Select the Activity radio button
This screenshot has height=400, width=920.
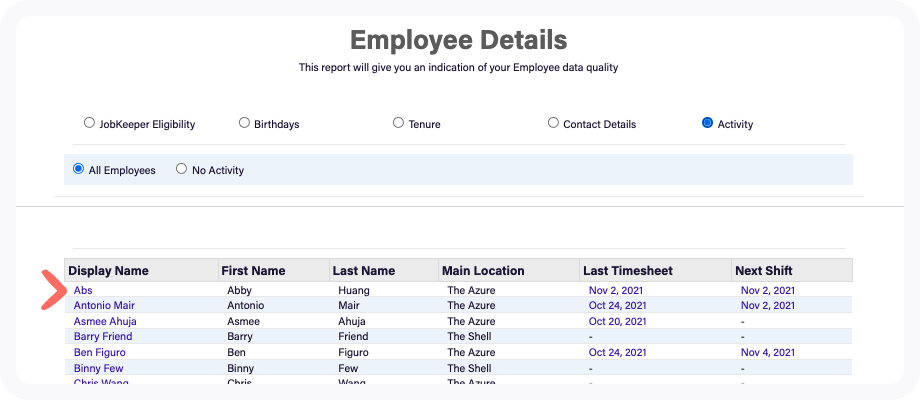(708, 123)
